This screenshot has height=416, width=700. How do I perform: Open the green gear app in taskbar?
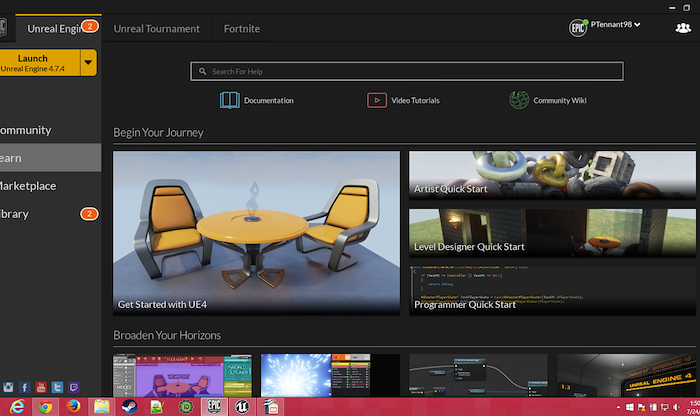pyautogui.click(x=186, y=407)
